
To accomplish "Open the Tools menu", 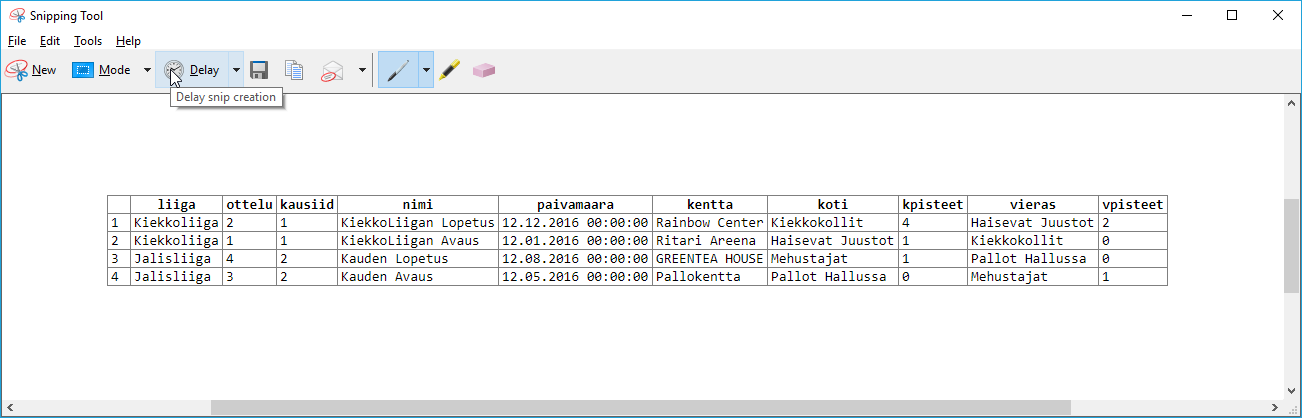I will click(x=88, y=41).
